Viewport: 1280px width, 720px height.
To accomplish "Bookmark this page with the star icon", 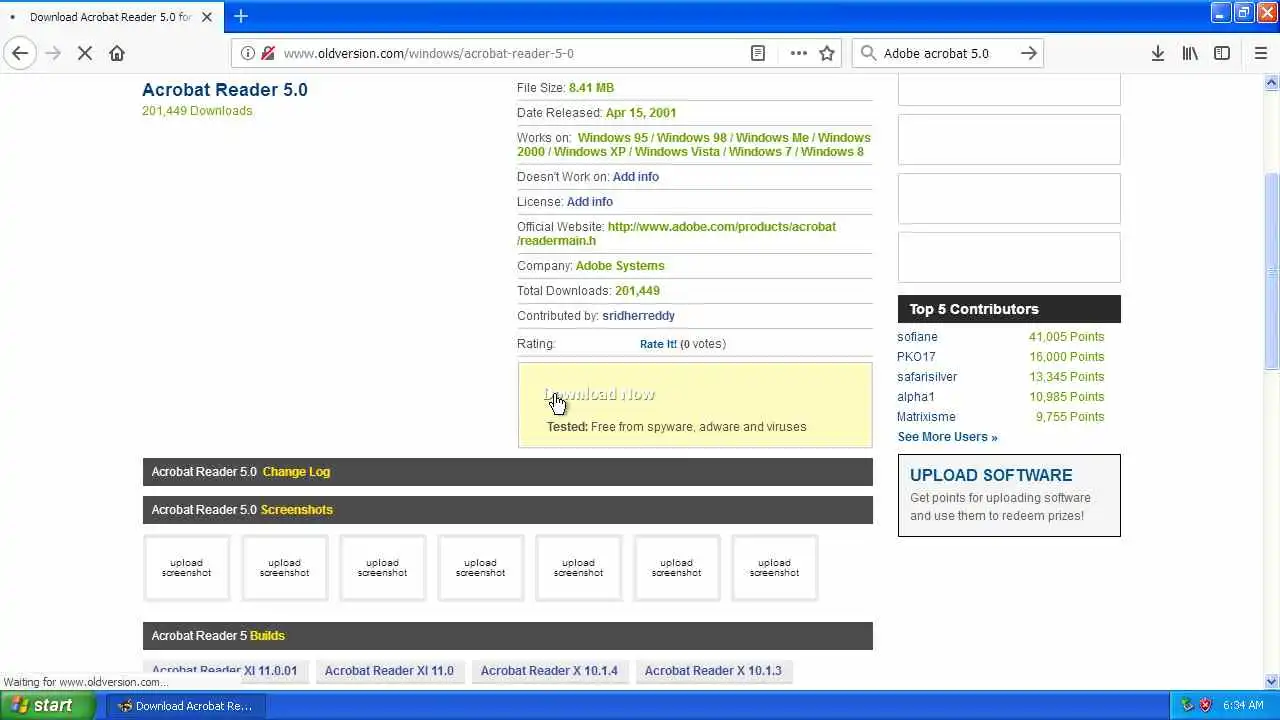I will [x=827, y=53].
